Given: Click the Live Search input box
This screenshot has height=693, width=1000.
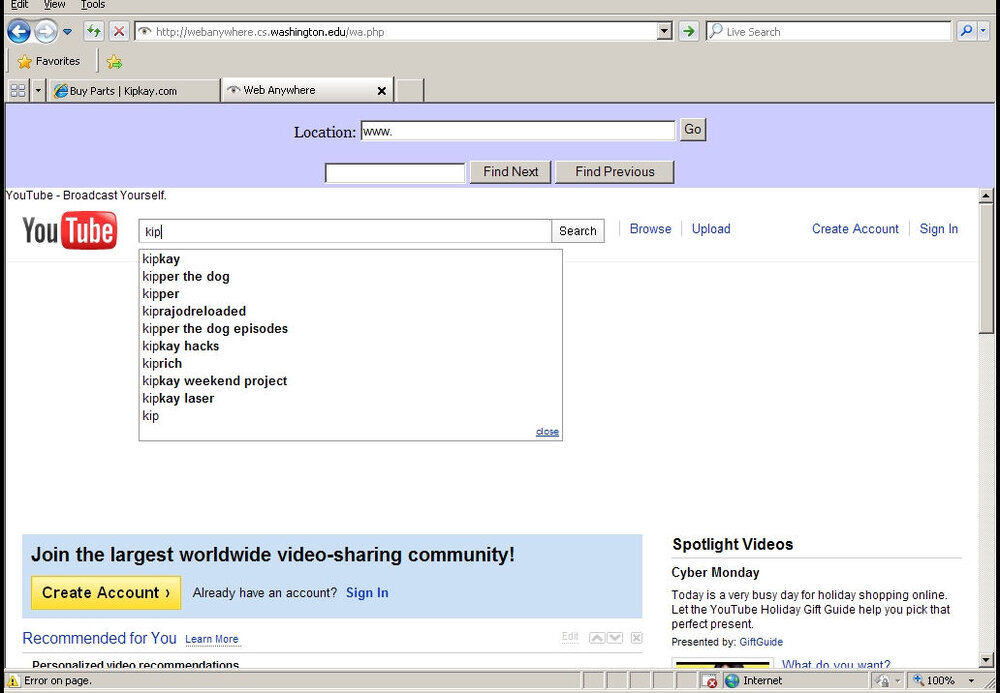Looking at the screenshot, I should (x=829, y=31).
